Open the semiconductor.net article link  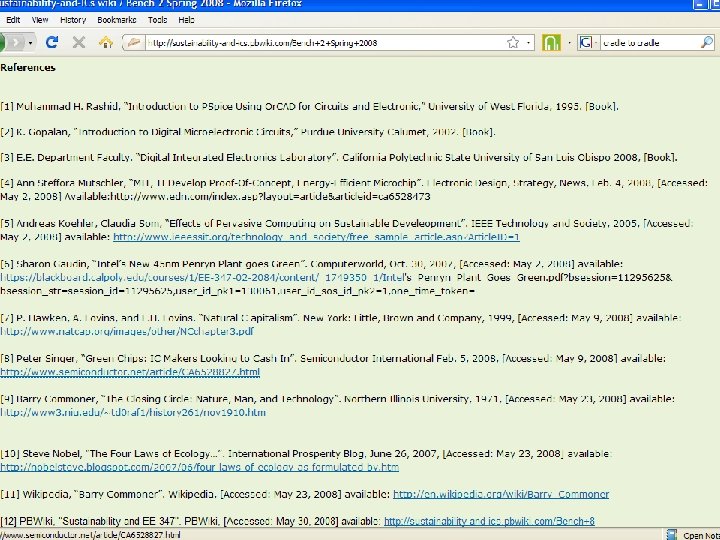[x=130, y=372]
